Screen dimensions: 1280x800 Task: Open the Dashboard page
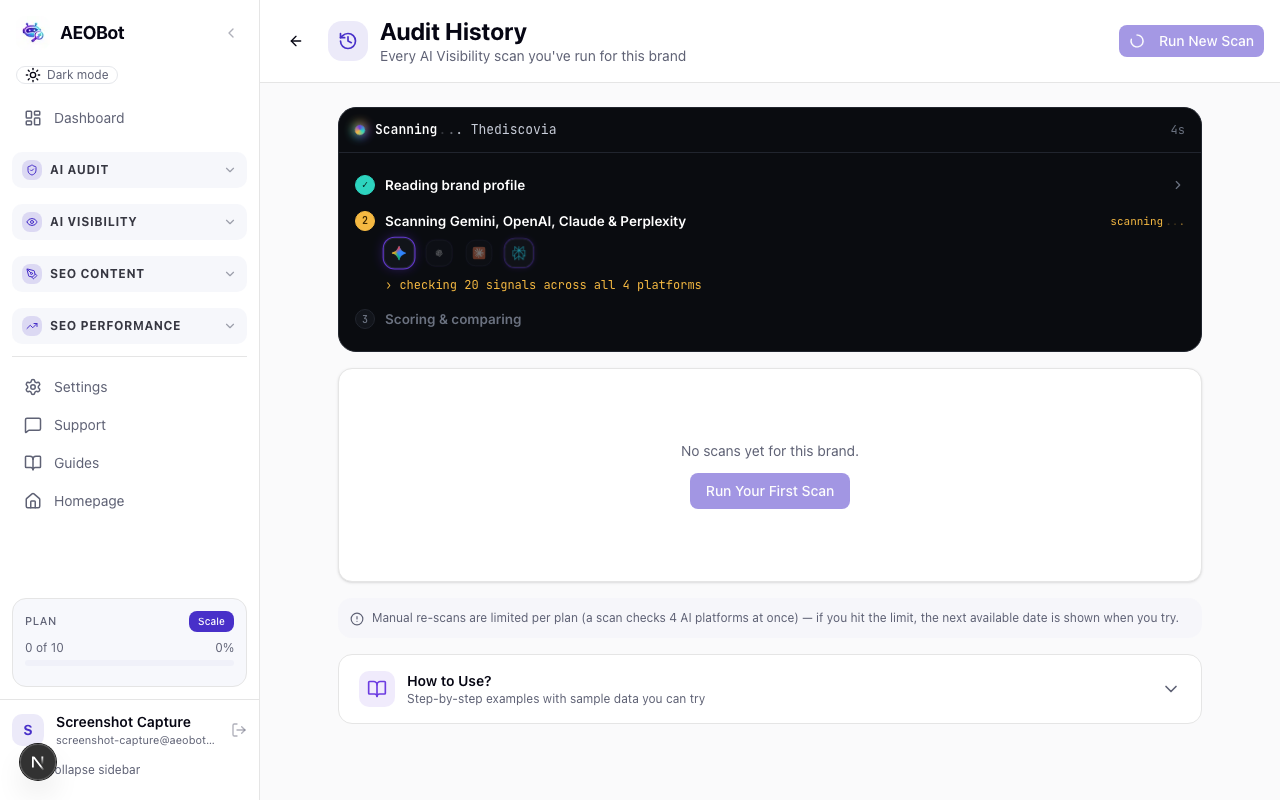pos(129,118)
